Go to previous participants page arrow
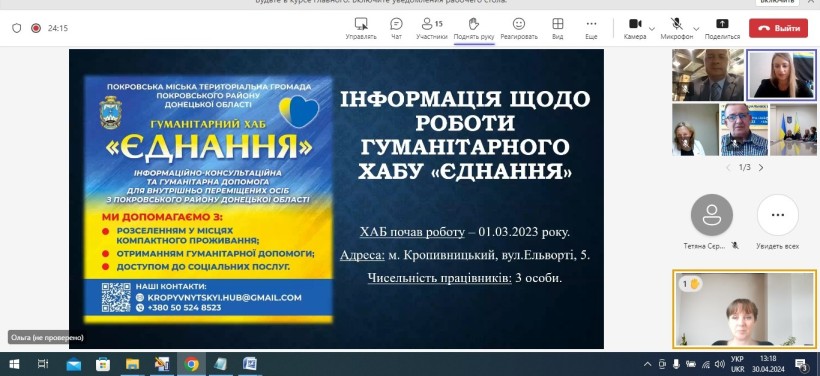Viewport: 820px width, 376px height. point(728,168)
